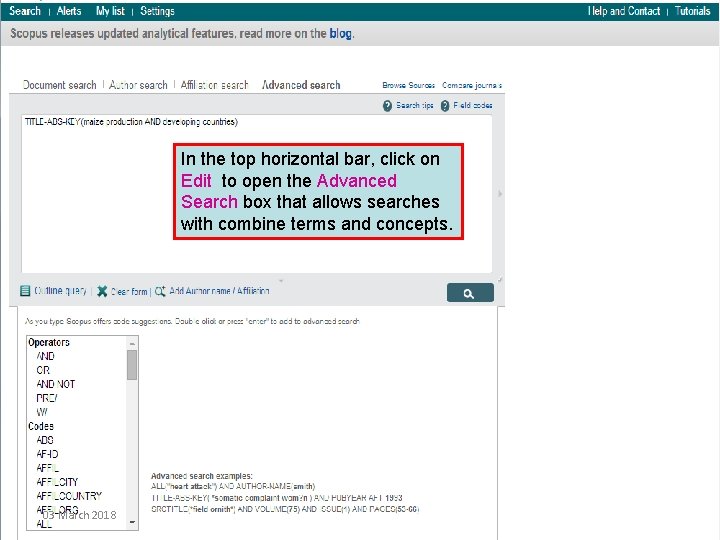Open the Compare journals link
Image resolution: width=720 pixels, height=540 pixels.
pos(472,85)
